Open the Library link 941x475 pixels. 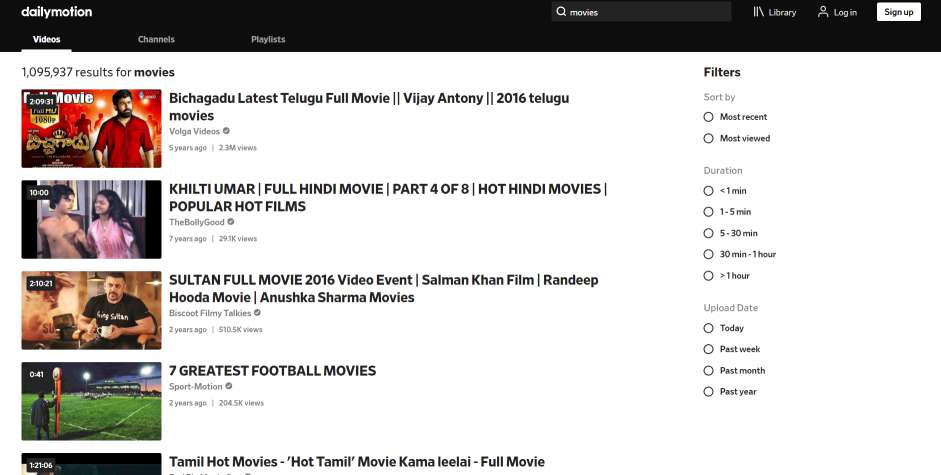tap(782, 12)
